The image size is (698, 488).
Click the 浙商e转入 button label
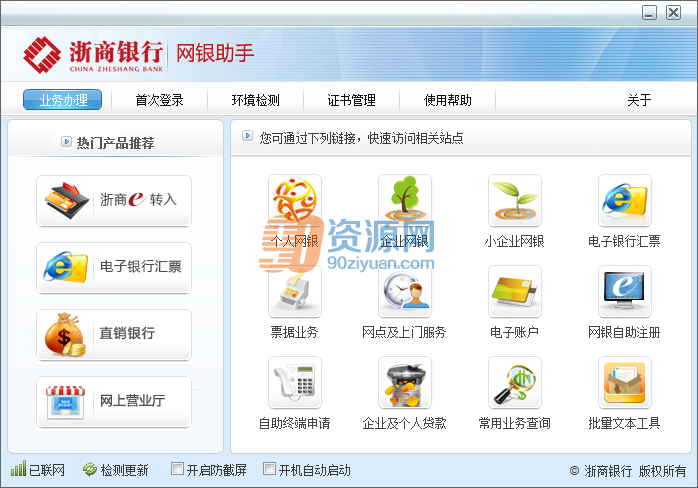[x=138, y=199]
